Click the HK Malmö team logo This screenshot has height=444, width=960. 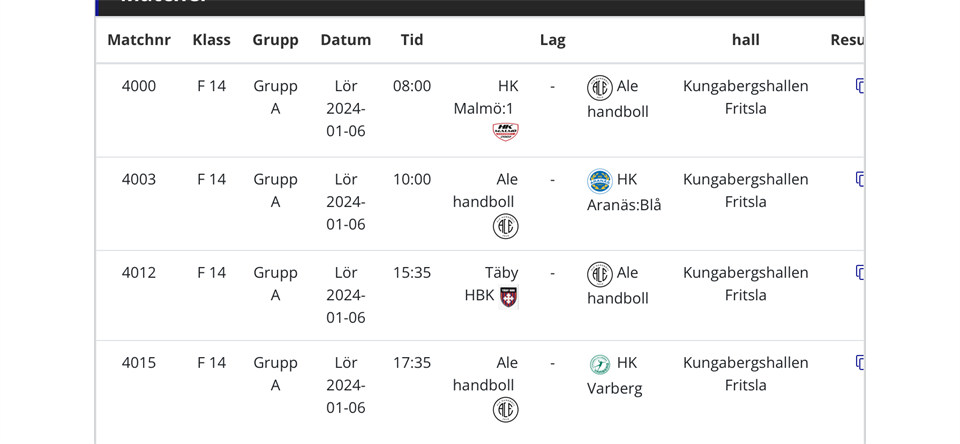505,132
